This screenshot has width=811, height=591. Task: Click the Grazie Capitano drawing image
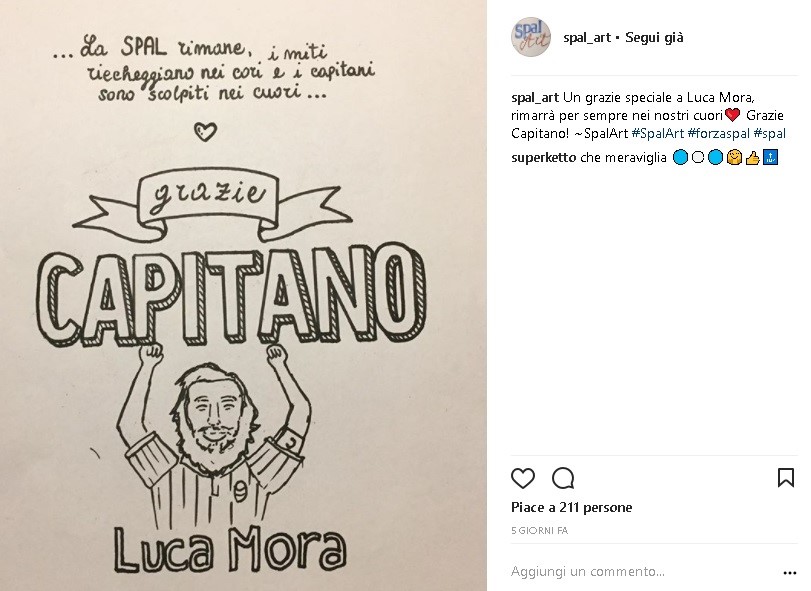pos(243,295)
